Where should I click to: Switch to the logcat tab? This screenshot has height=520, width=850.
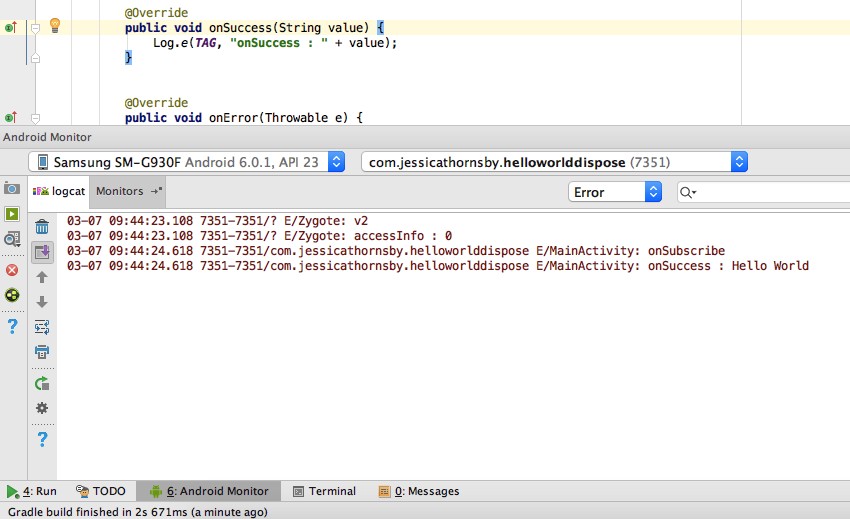tap(59, 191)
